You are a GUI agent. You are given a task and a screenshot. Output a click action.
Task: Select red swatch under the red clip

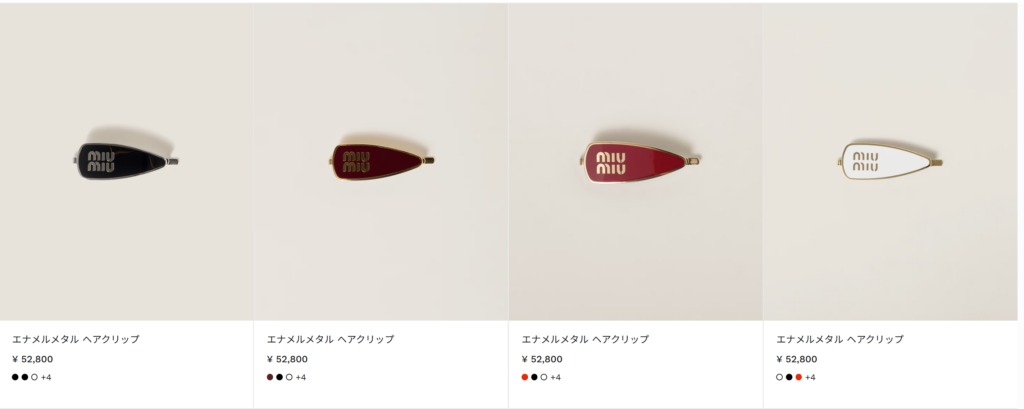tap(524, 377)
